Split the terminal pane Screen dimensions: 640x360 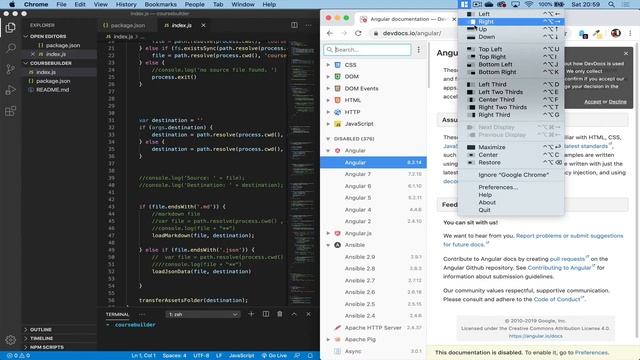point(266,314)
